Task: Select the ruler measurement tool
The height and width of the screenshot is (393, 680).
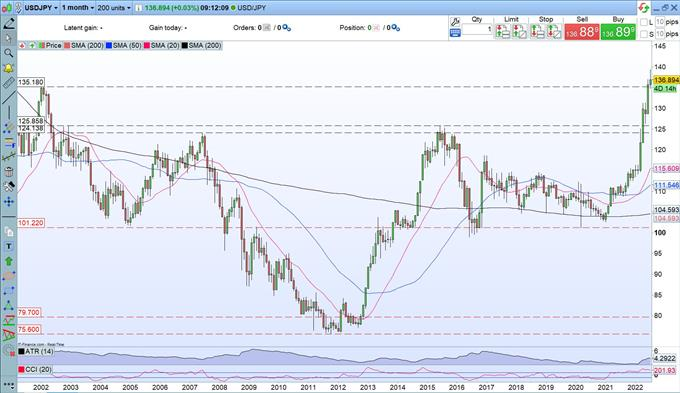Action: pos(8,83)
